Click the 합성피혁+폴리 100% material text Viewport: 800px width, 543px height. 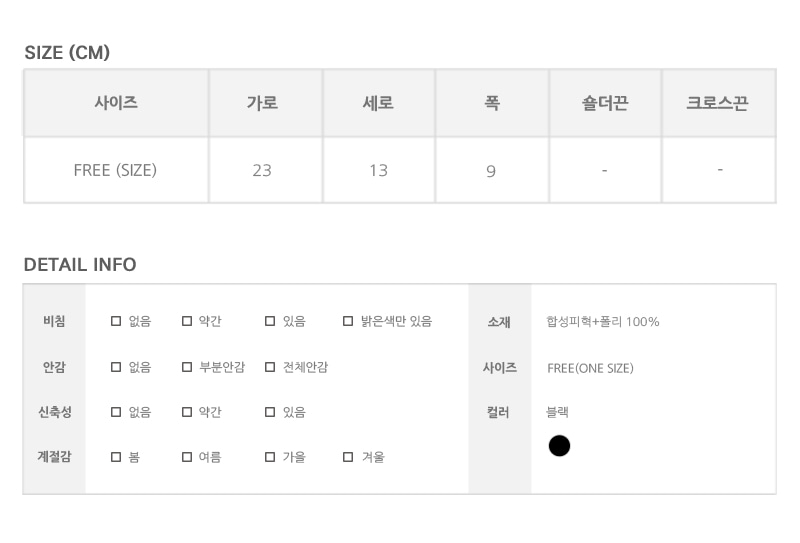point(603,322)
